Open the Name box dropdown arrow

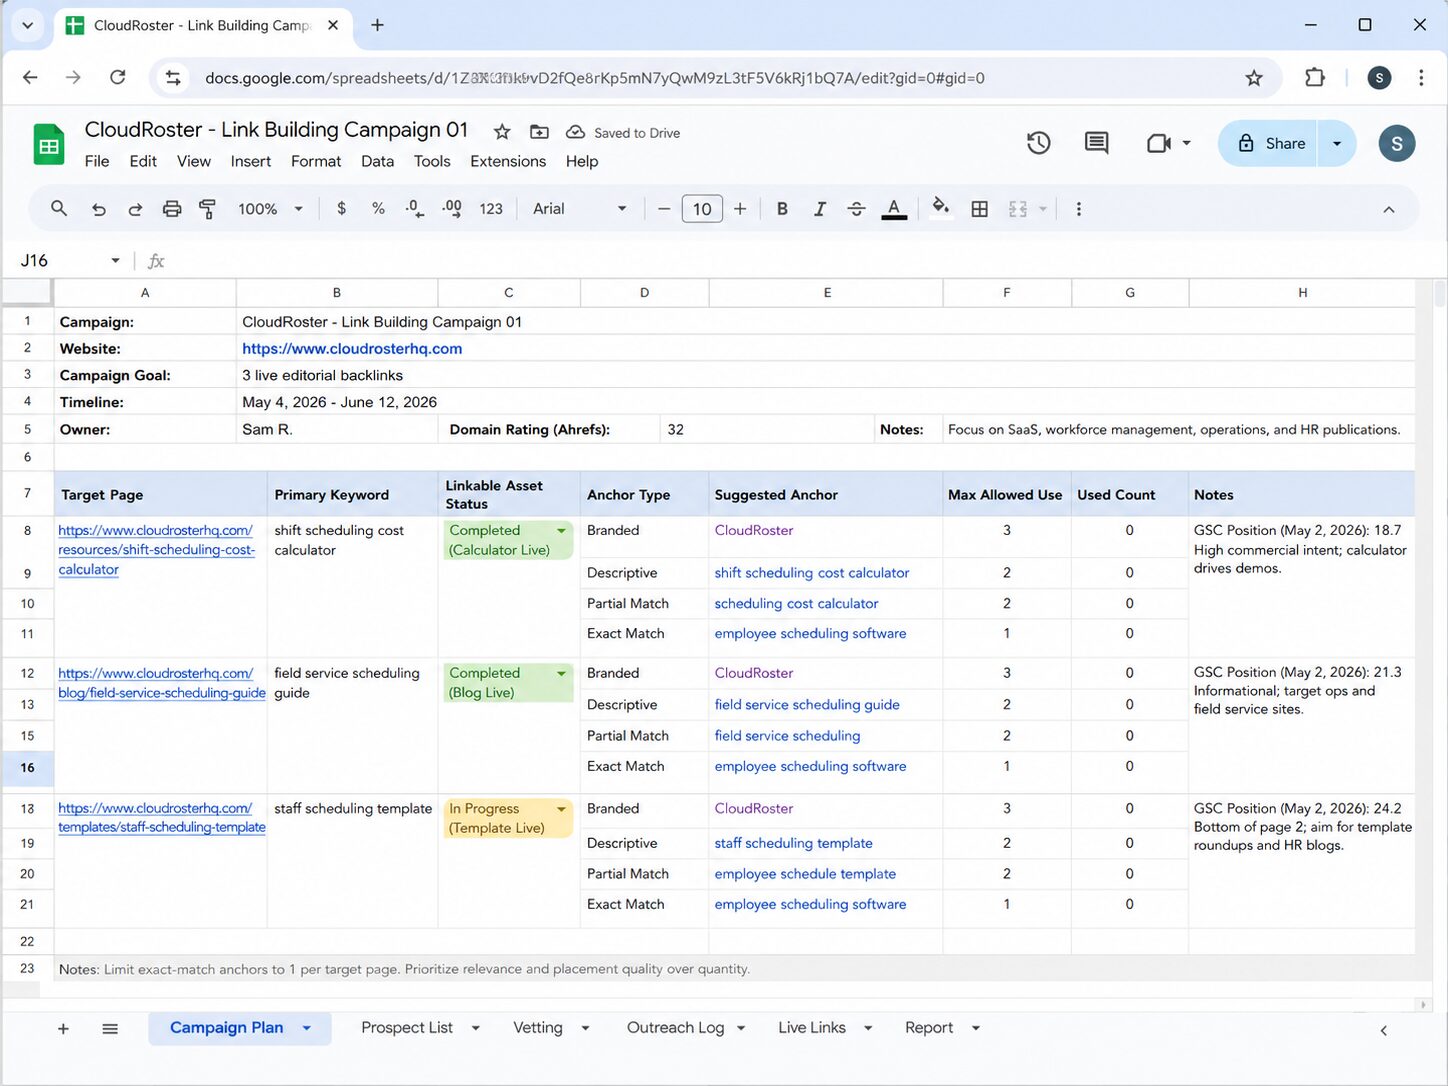click(x=115, y=261)
